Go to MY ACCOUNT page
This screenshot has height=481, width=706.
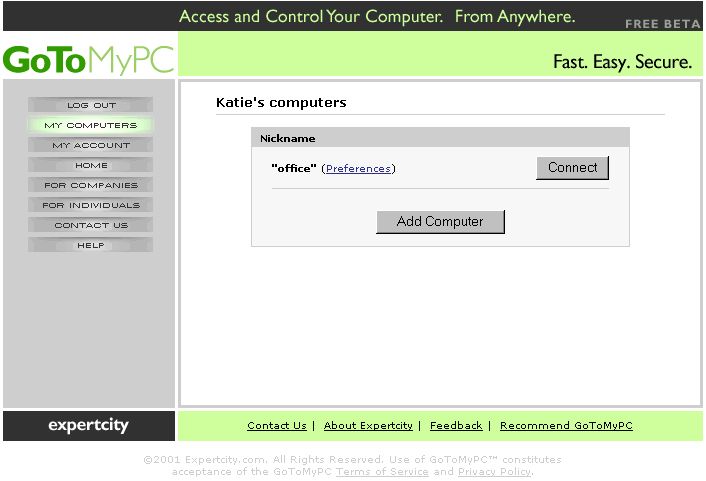click(91, 145)
